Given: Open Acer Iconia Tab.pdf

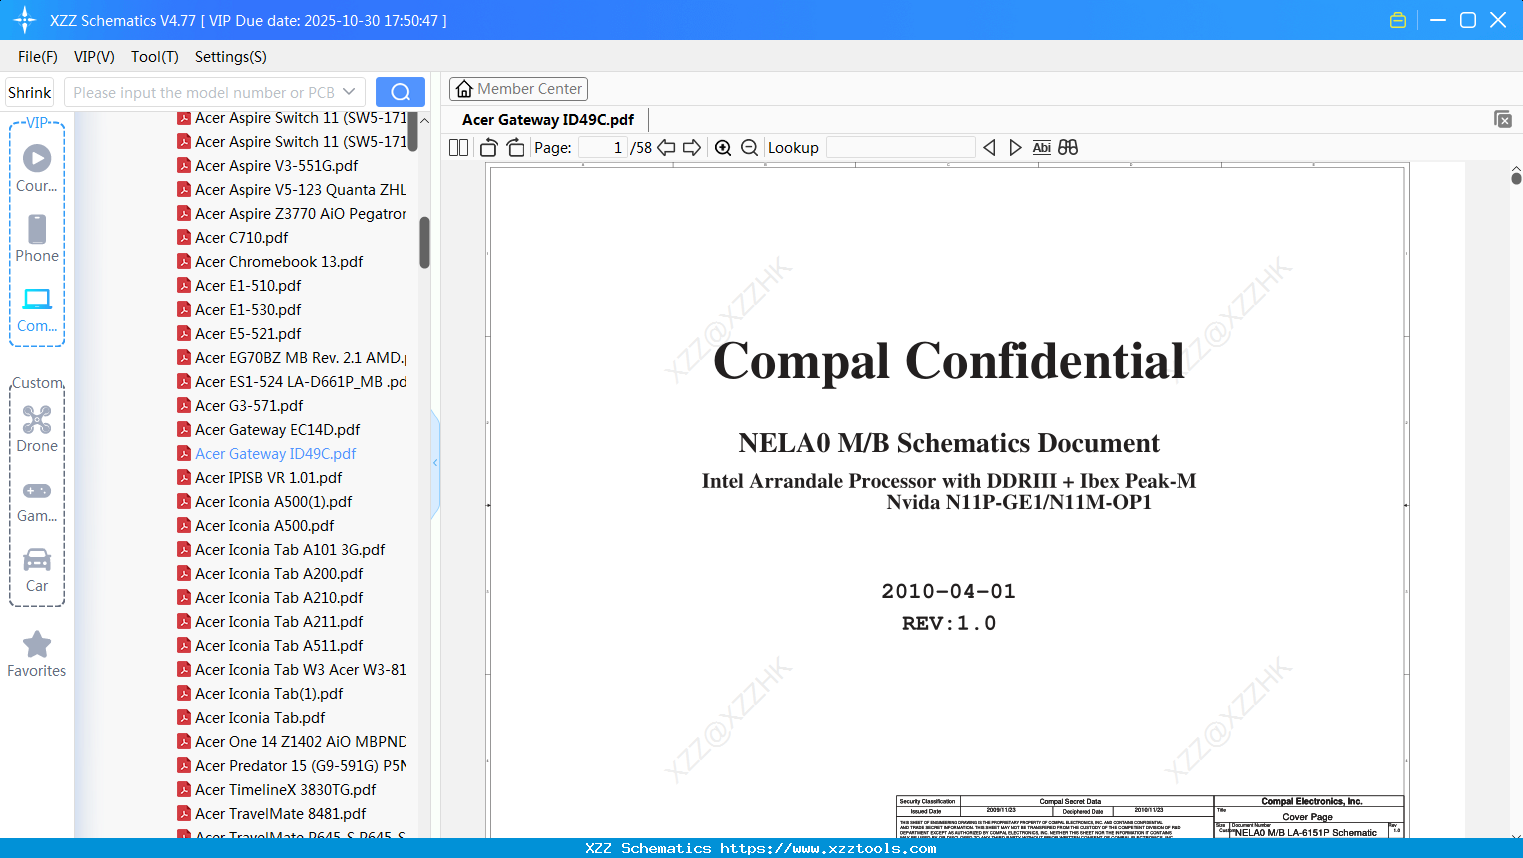Looking at the screenshot, I should coord(251,718).
